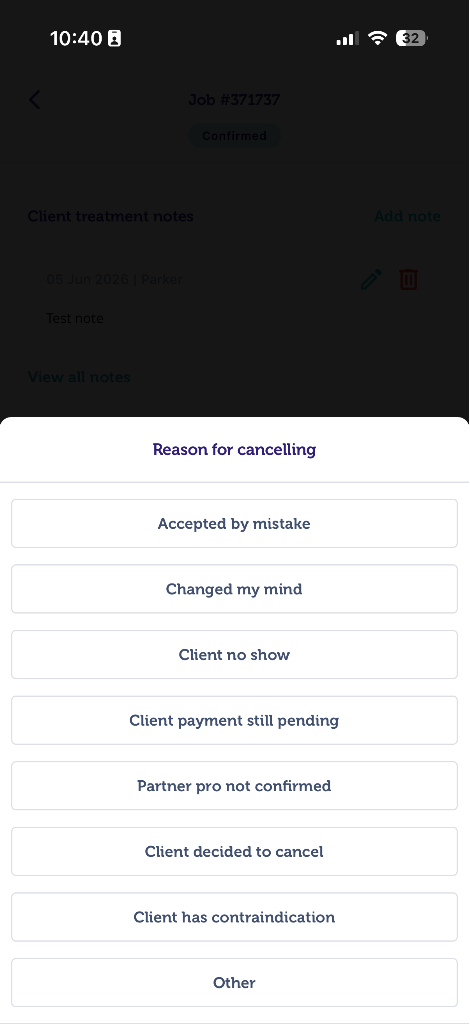Choose Partner pro not confirmed

(x=234, y=786)
